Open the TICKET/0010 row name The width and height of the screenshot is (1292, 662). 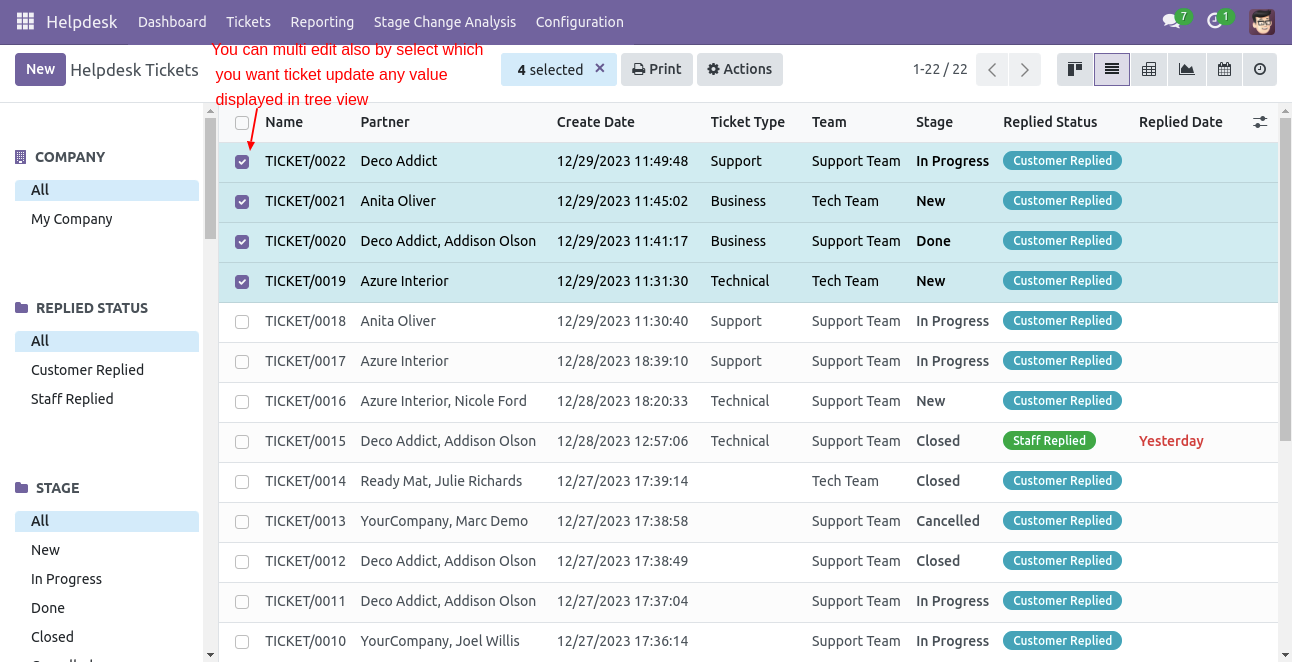pos(305,641)
